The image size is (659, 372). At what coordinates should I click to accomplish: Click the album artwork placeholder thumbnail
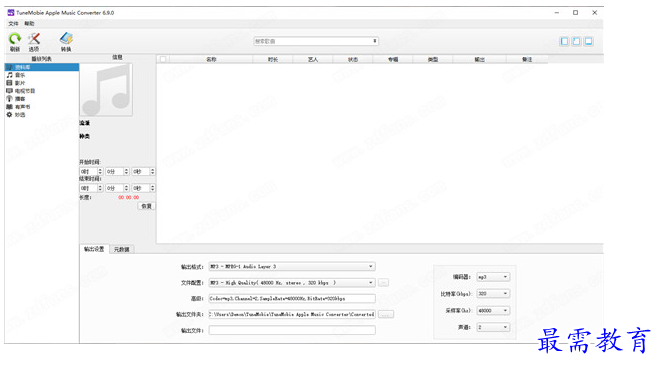[x=106, y=90]
